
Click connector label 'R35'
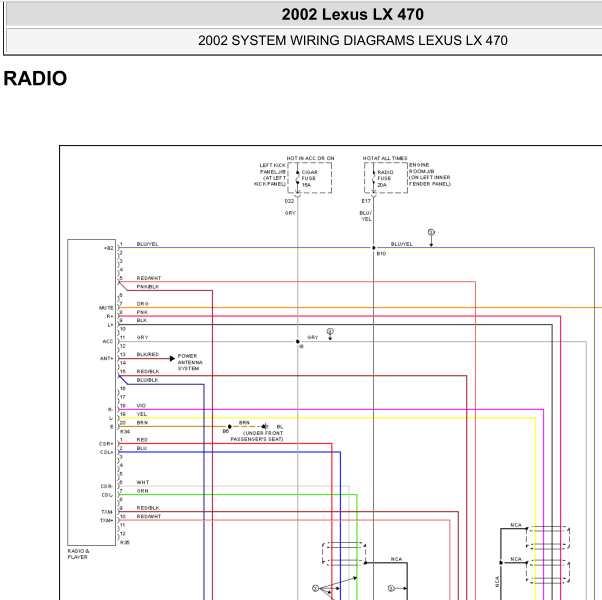coord(125,543)
